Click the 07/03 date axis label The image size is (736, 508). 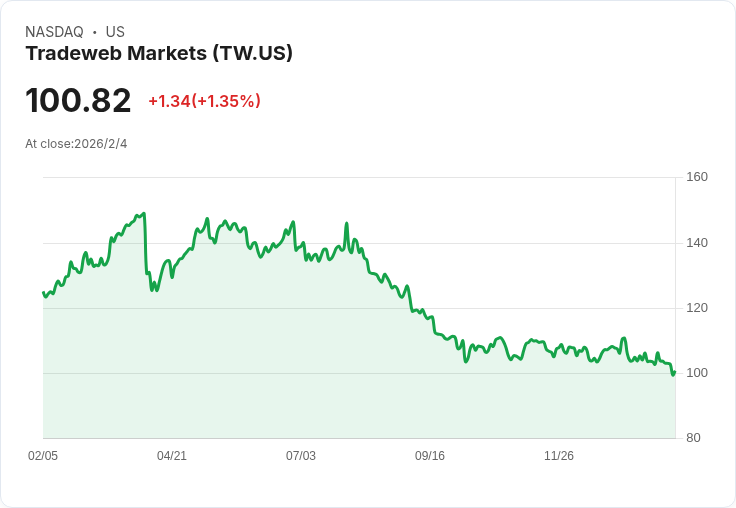point(301,456)
